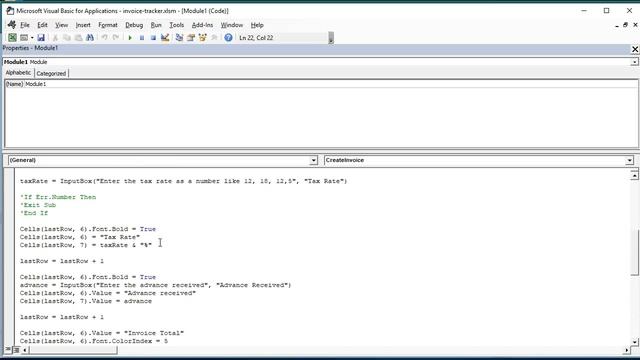Open the Edit menu
Viewport: 640px width, 360px height.
42,25
